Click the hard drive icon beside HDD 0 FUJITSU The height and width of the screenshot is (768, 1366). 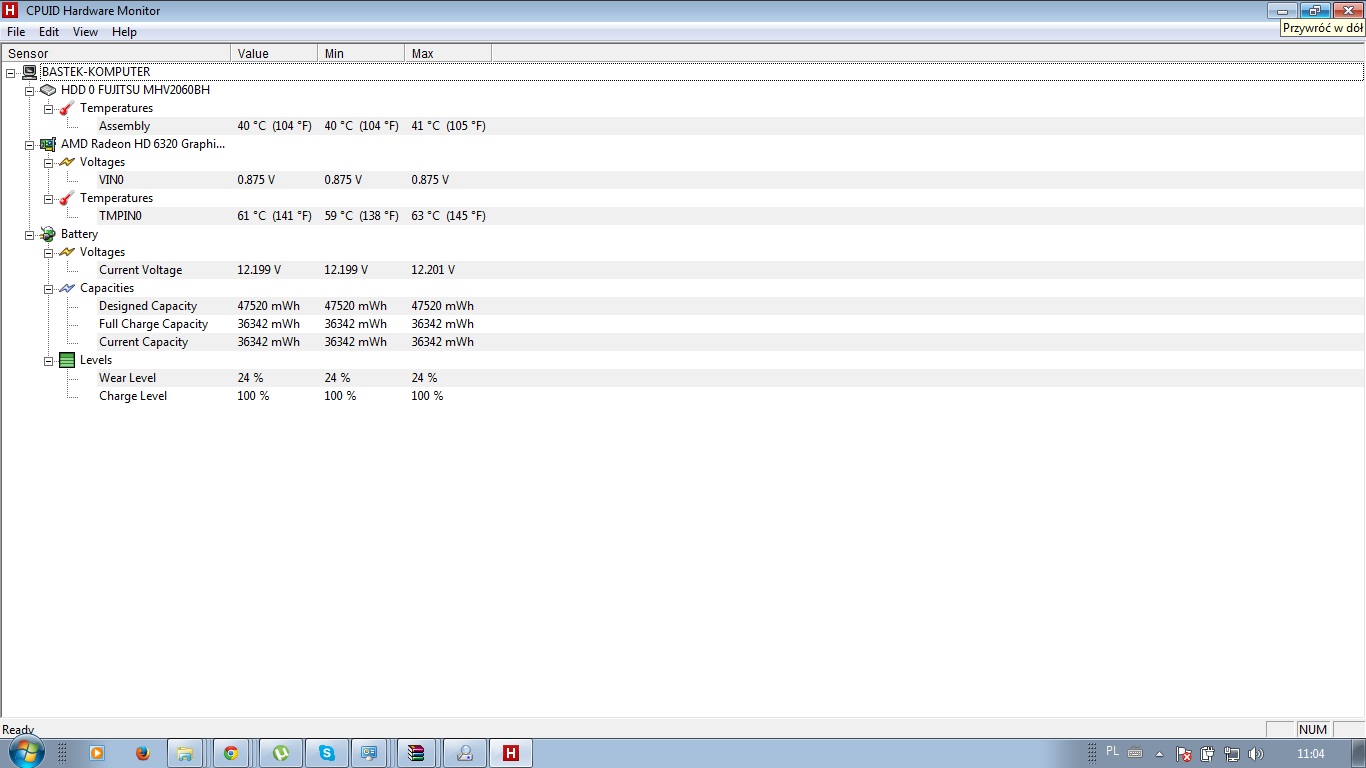click(48, 90)
